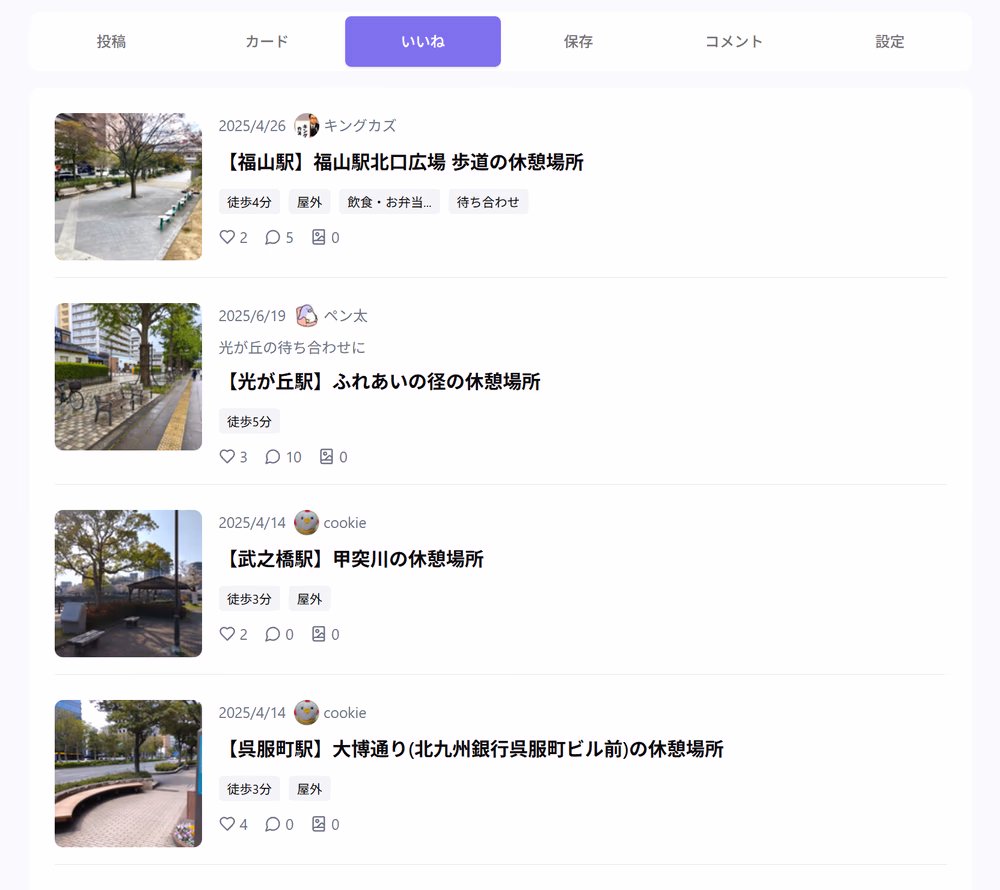Viewport: 1000px width, 890px height.
Task: Select the 投稿 tab
Action: click(x=110, y=41)
